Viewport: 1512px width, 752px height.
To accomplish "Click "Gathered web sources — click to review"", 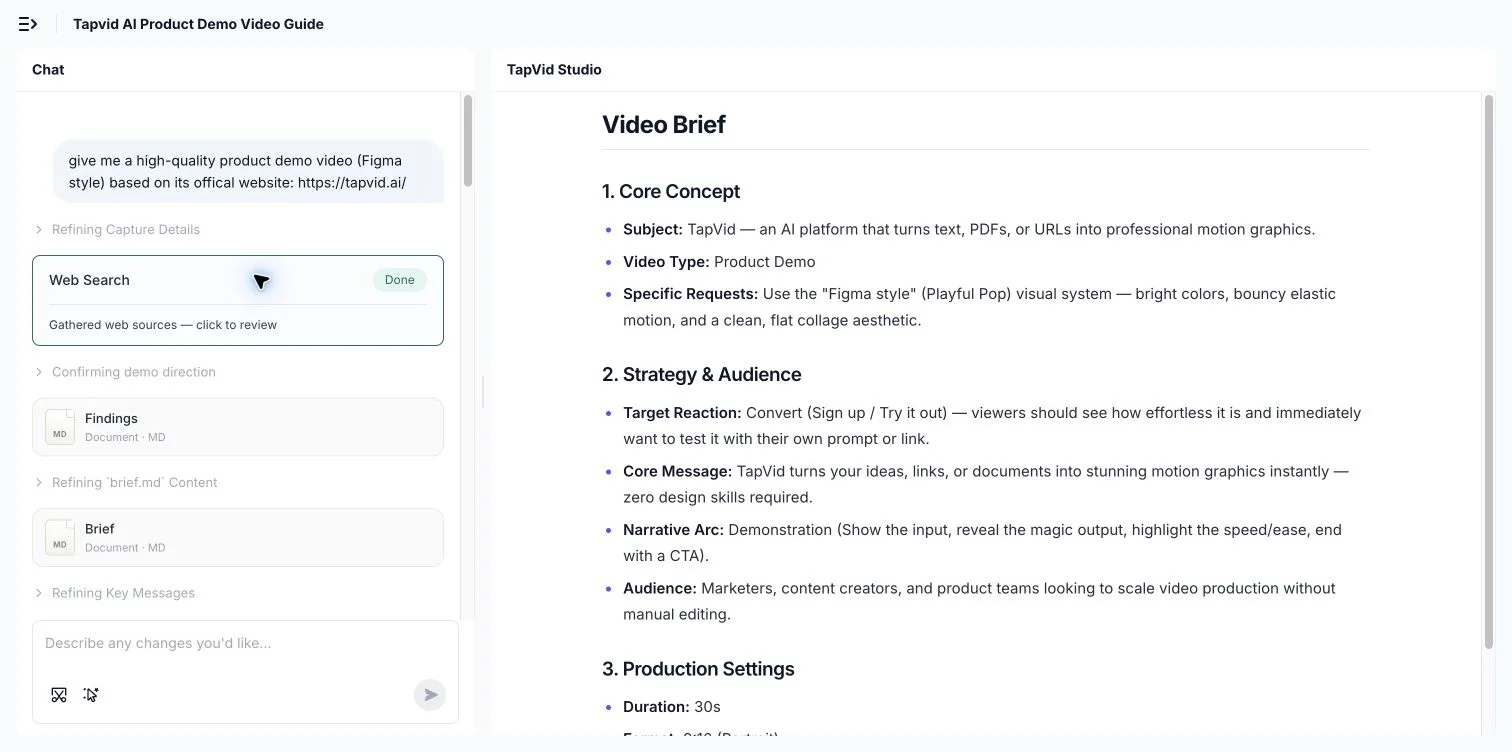I will (163, 325).
